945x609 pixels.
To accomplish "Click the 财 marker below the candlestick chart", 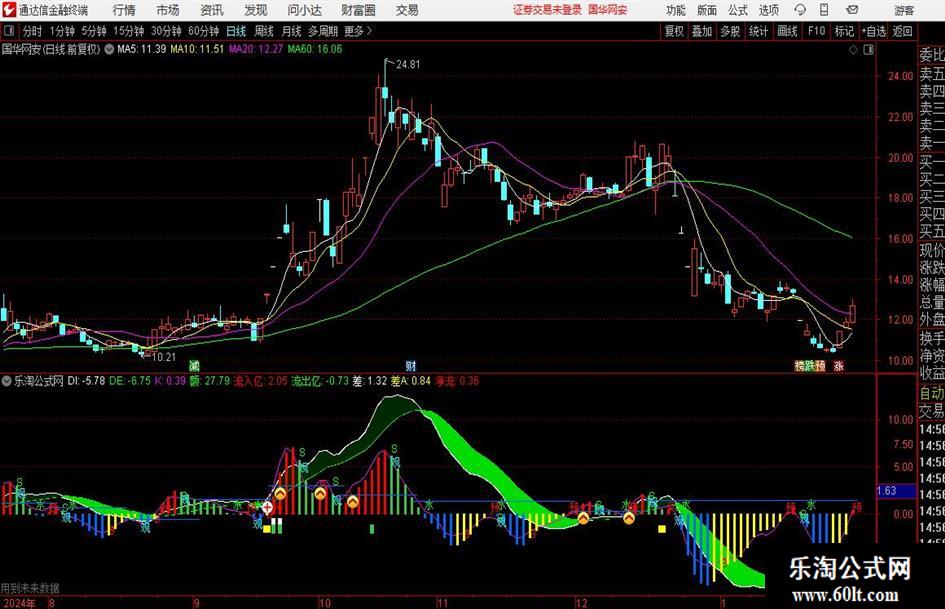I will [410, 365].
